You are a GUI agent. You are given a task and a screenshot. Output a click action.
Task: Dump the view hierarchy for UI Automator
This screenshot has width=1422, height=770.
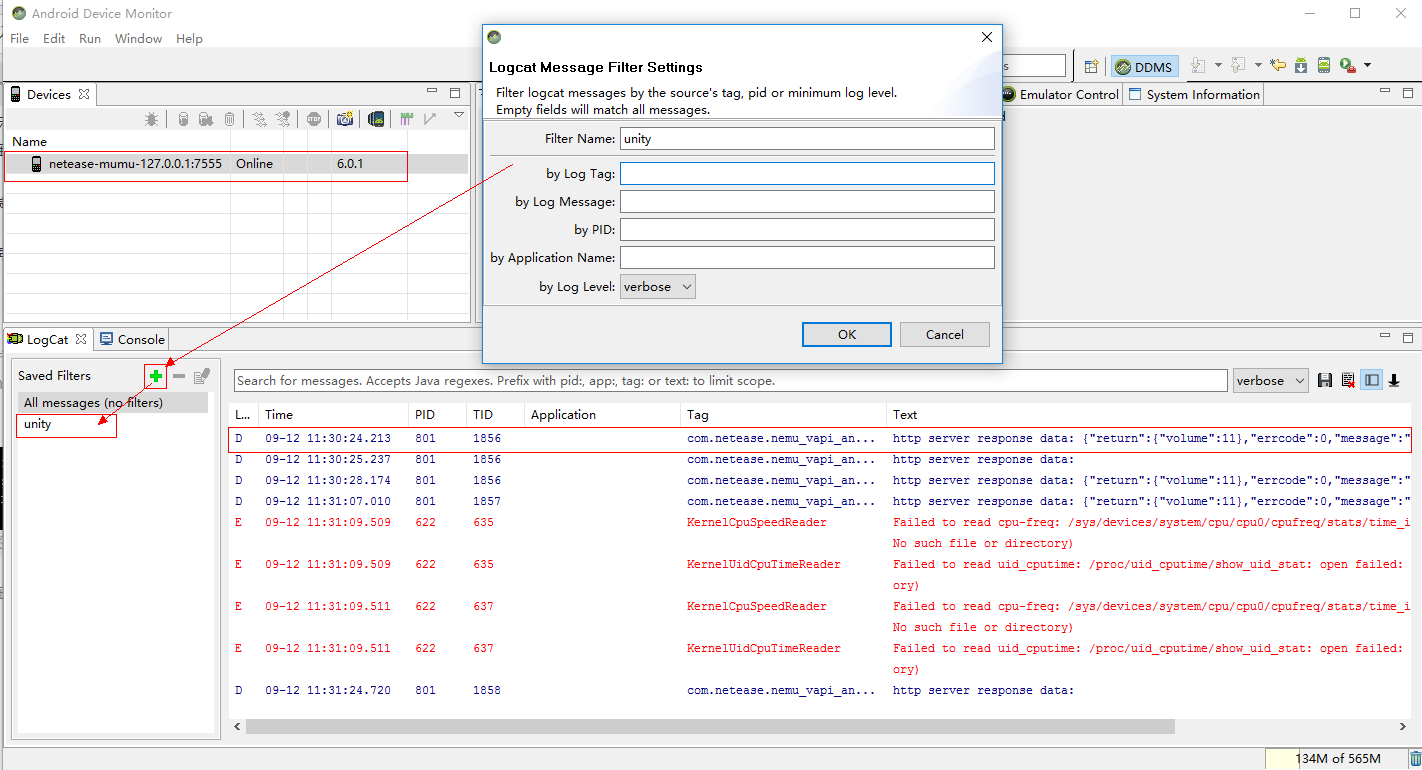pos(376,119)
